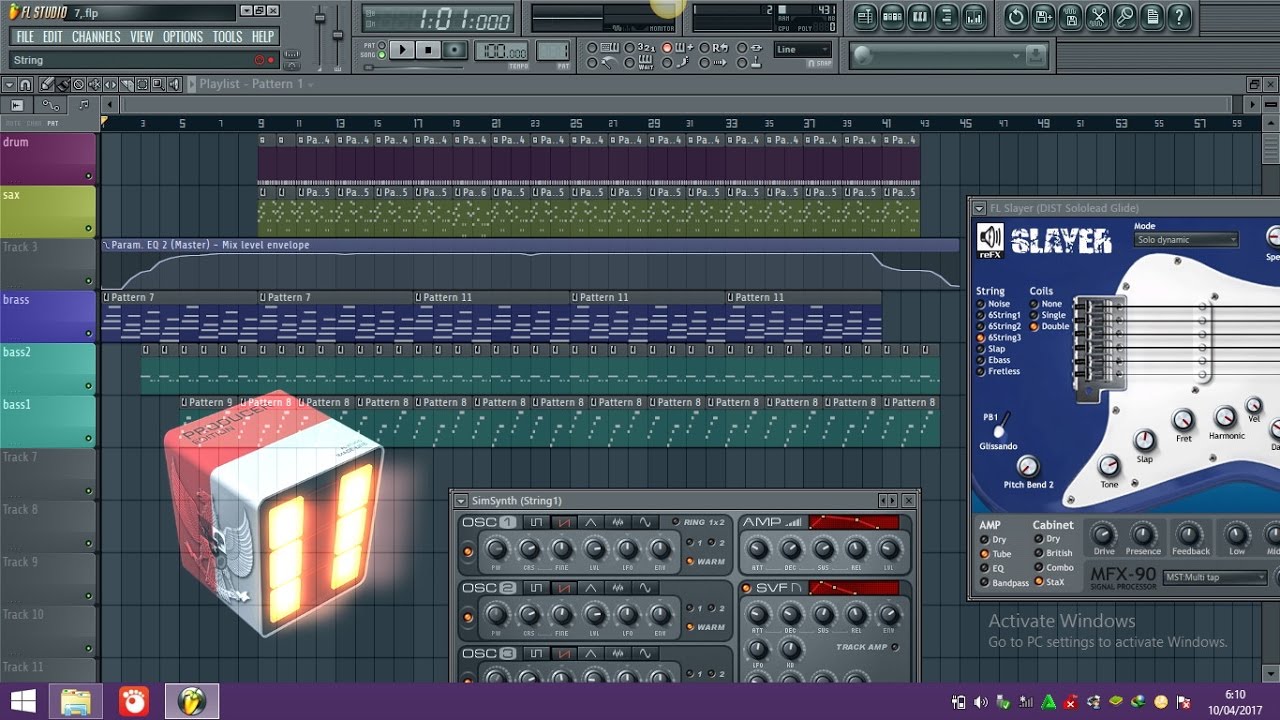
Task: Select the Delete tool in Playlist toolbar
Action: (78, 85)
